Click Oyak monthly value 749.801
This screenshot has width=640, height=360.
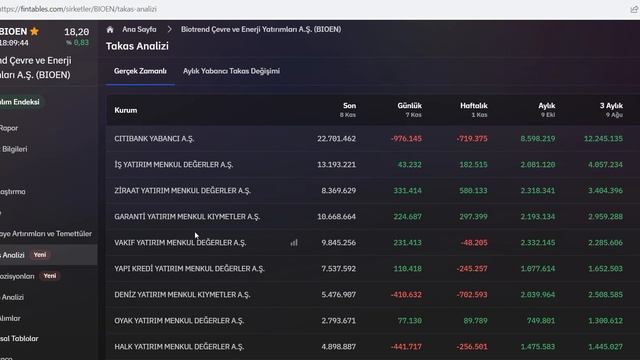tap(541, 321)
